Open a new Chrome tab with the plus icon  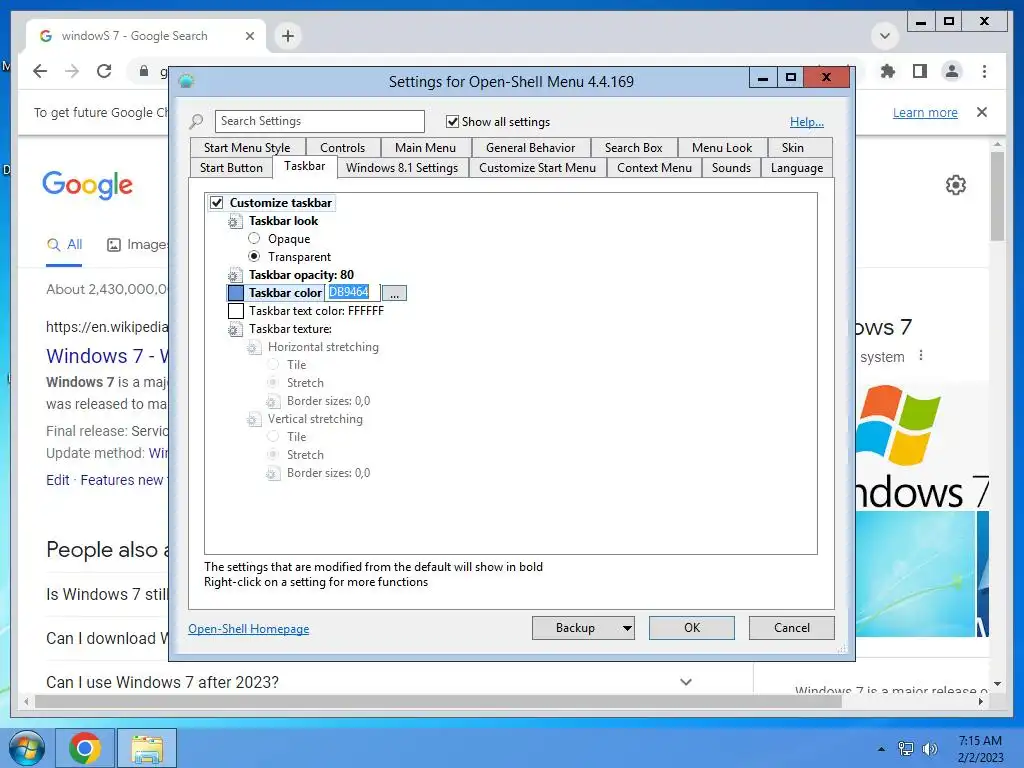(x=288, y=36)
